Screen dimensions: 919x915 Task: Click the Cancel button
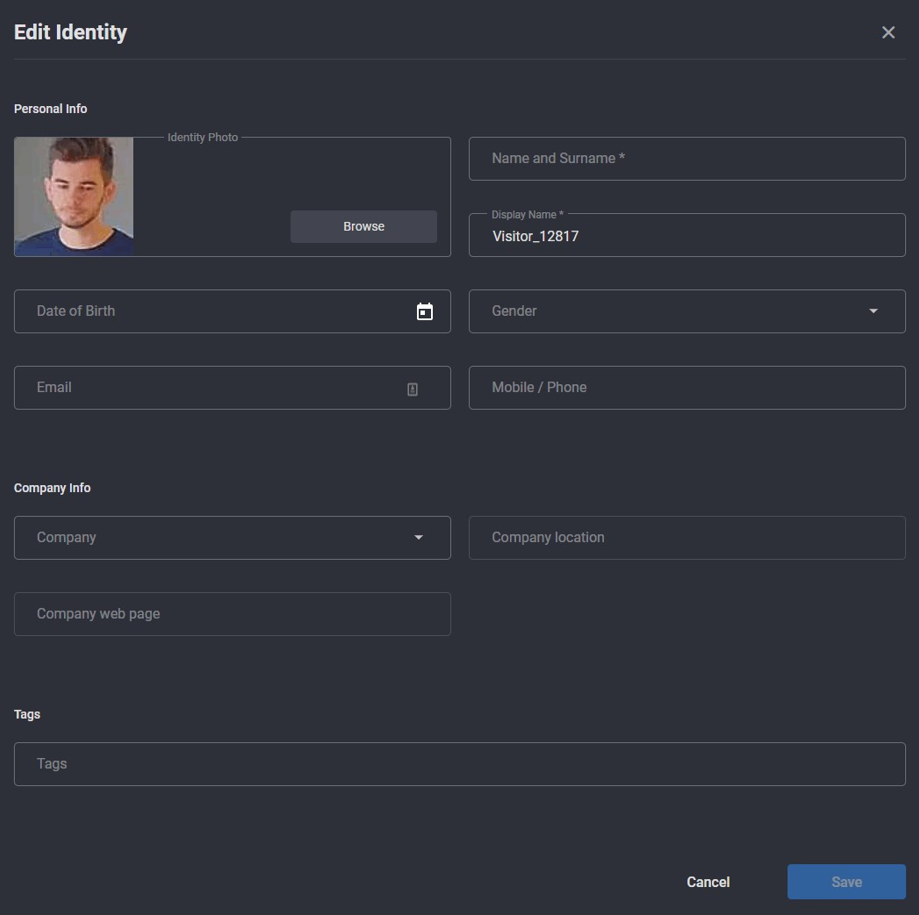coord(708,882)
